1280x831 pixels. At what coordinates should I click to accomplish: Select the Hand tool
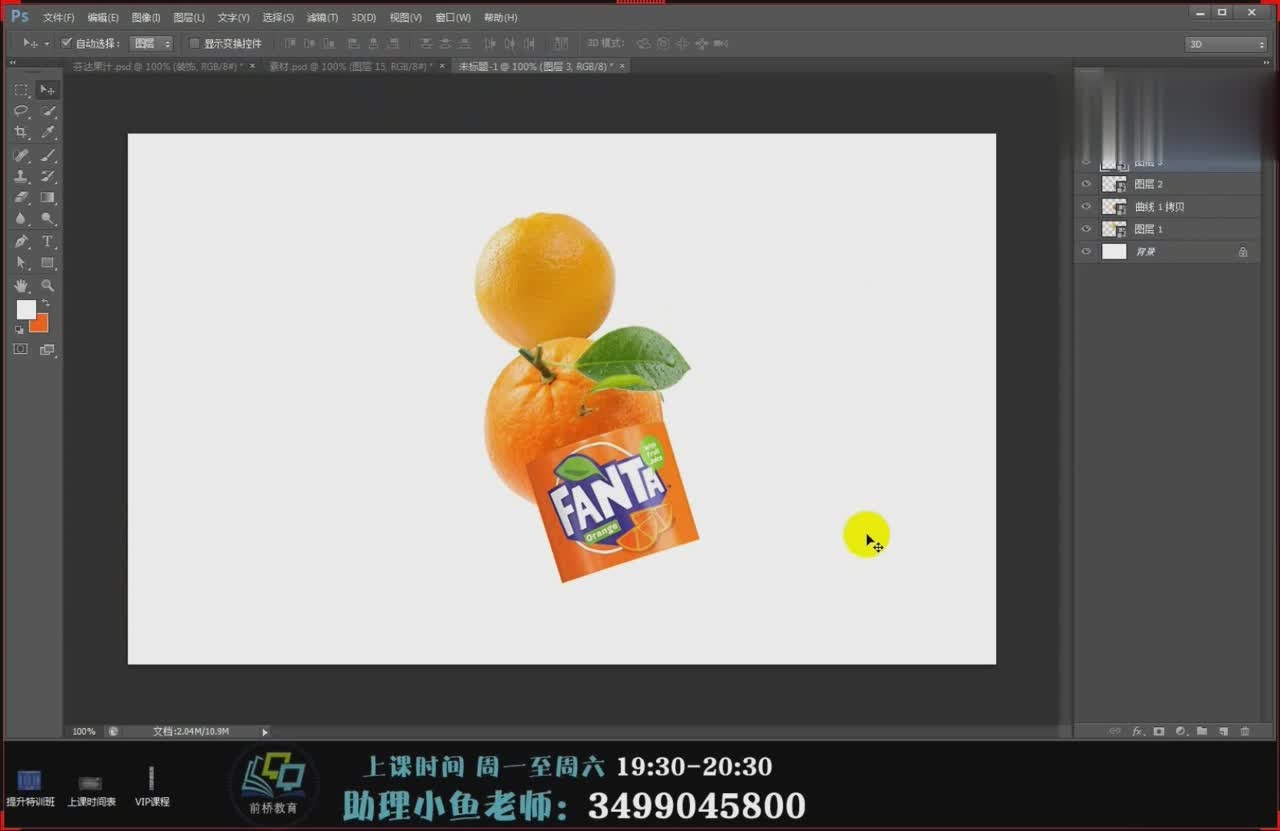21,285
